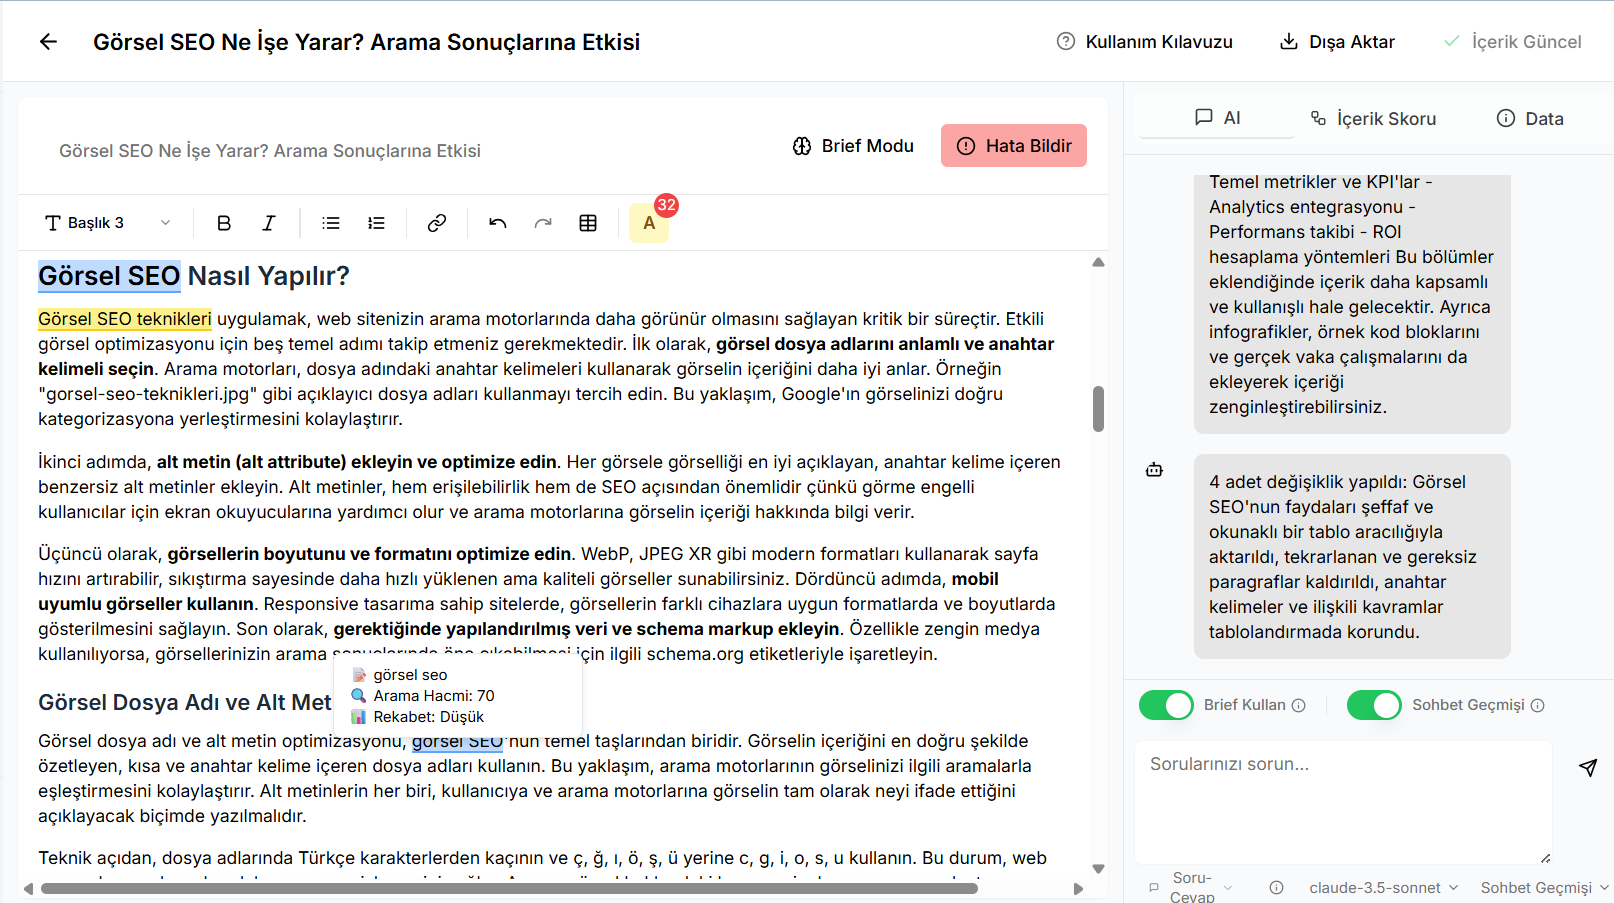Screen dimensions: 1614x903
Task: Toggle bold formatting in the editor toolbar
Action: [x=223, y=222]
